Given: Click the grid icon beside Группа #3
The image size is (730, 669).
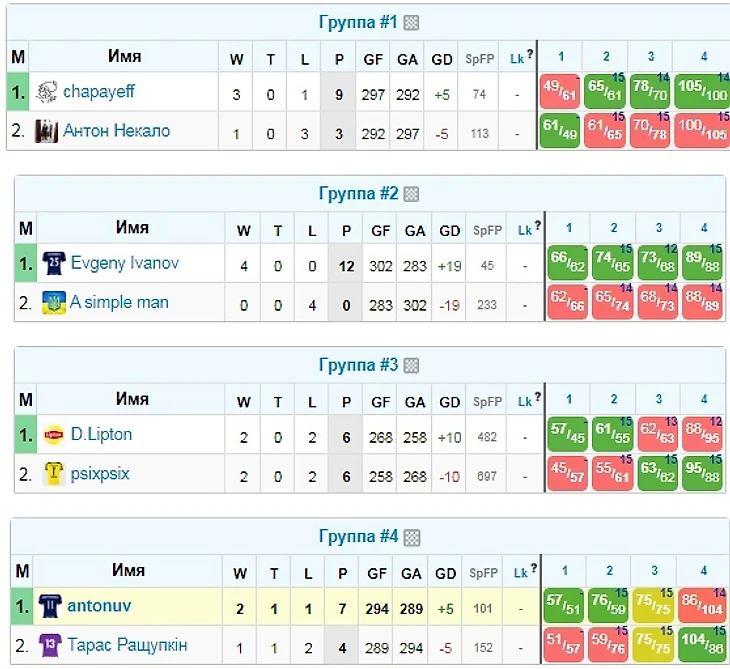Looking at the screenshot, I should tap(411, 366).
